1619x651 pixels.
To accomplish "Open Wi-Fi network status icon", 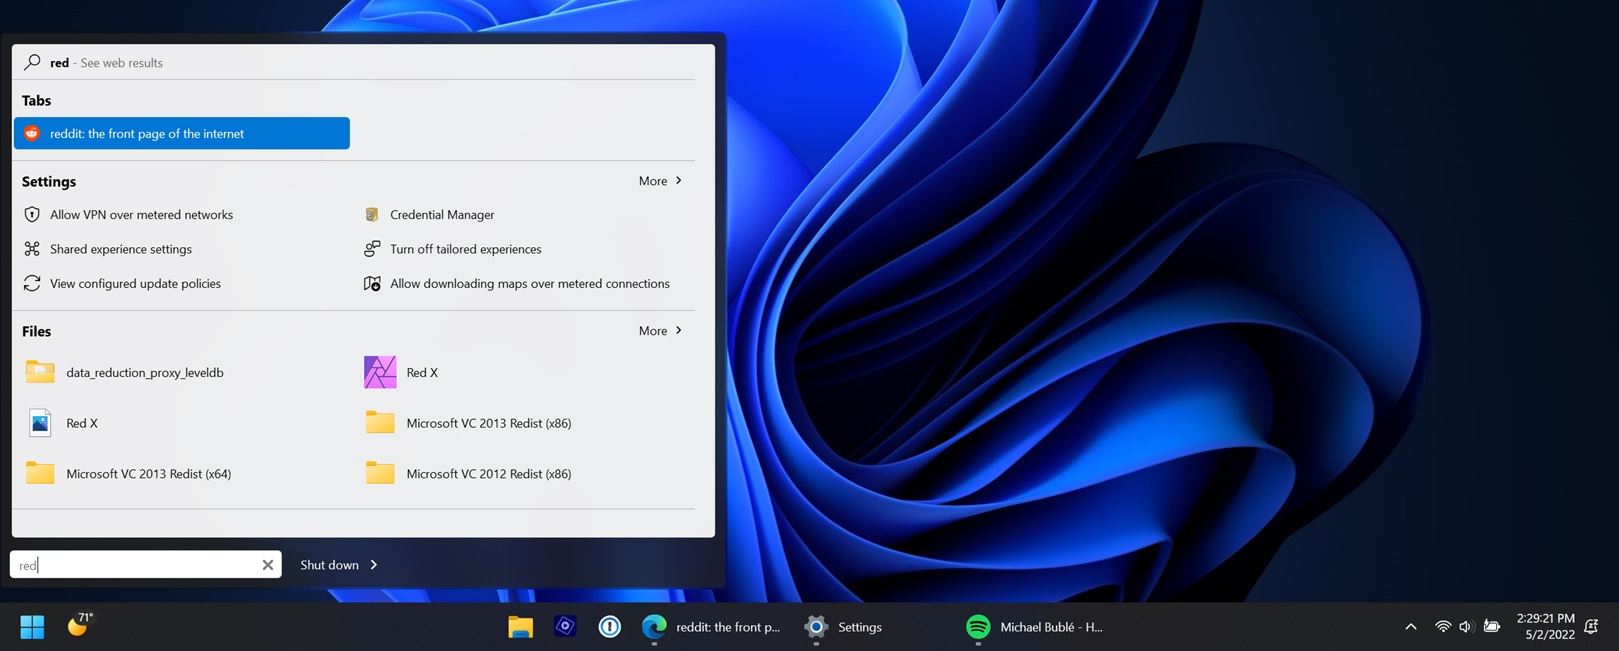I will tap(1443, 627).
